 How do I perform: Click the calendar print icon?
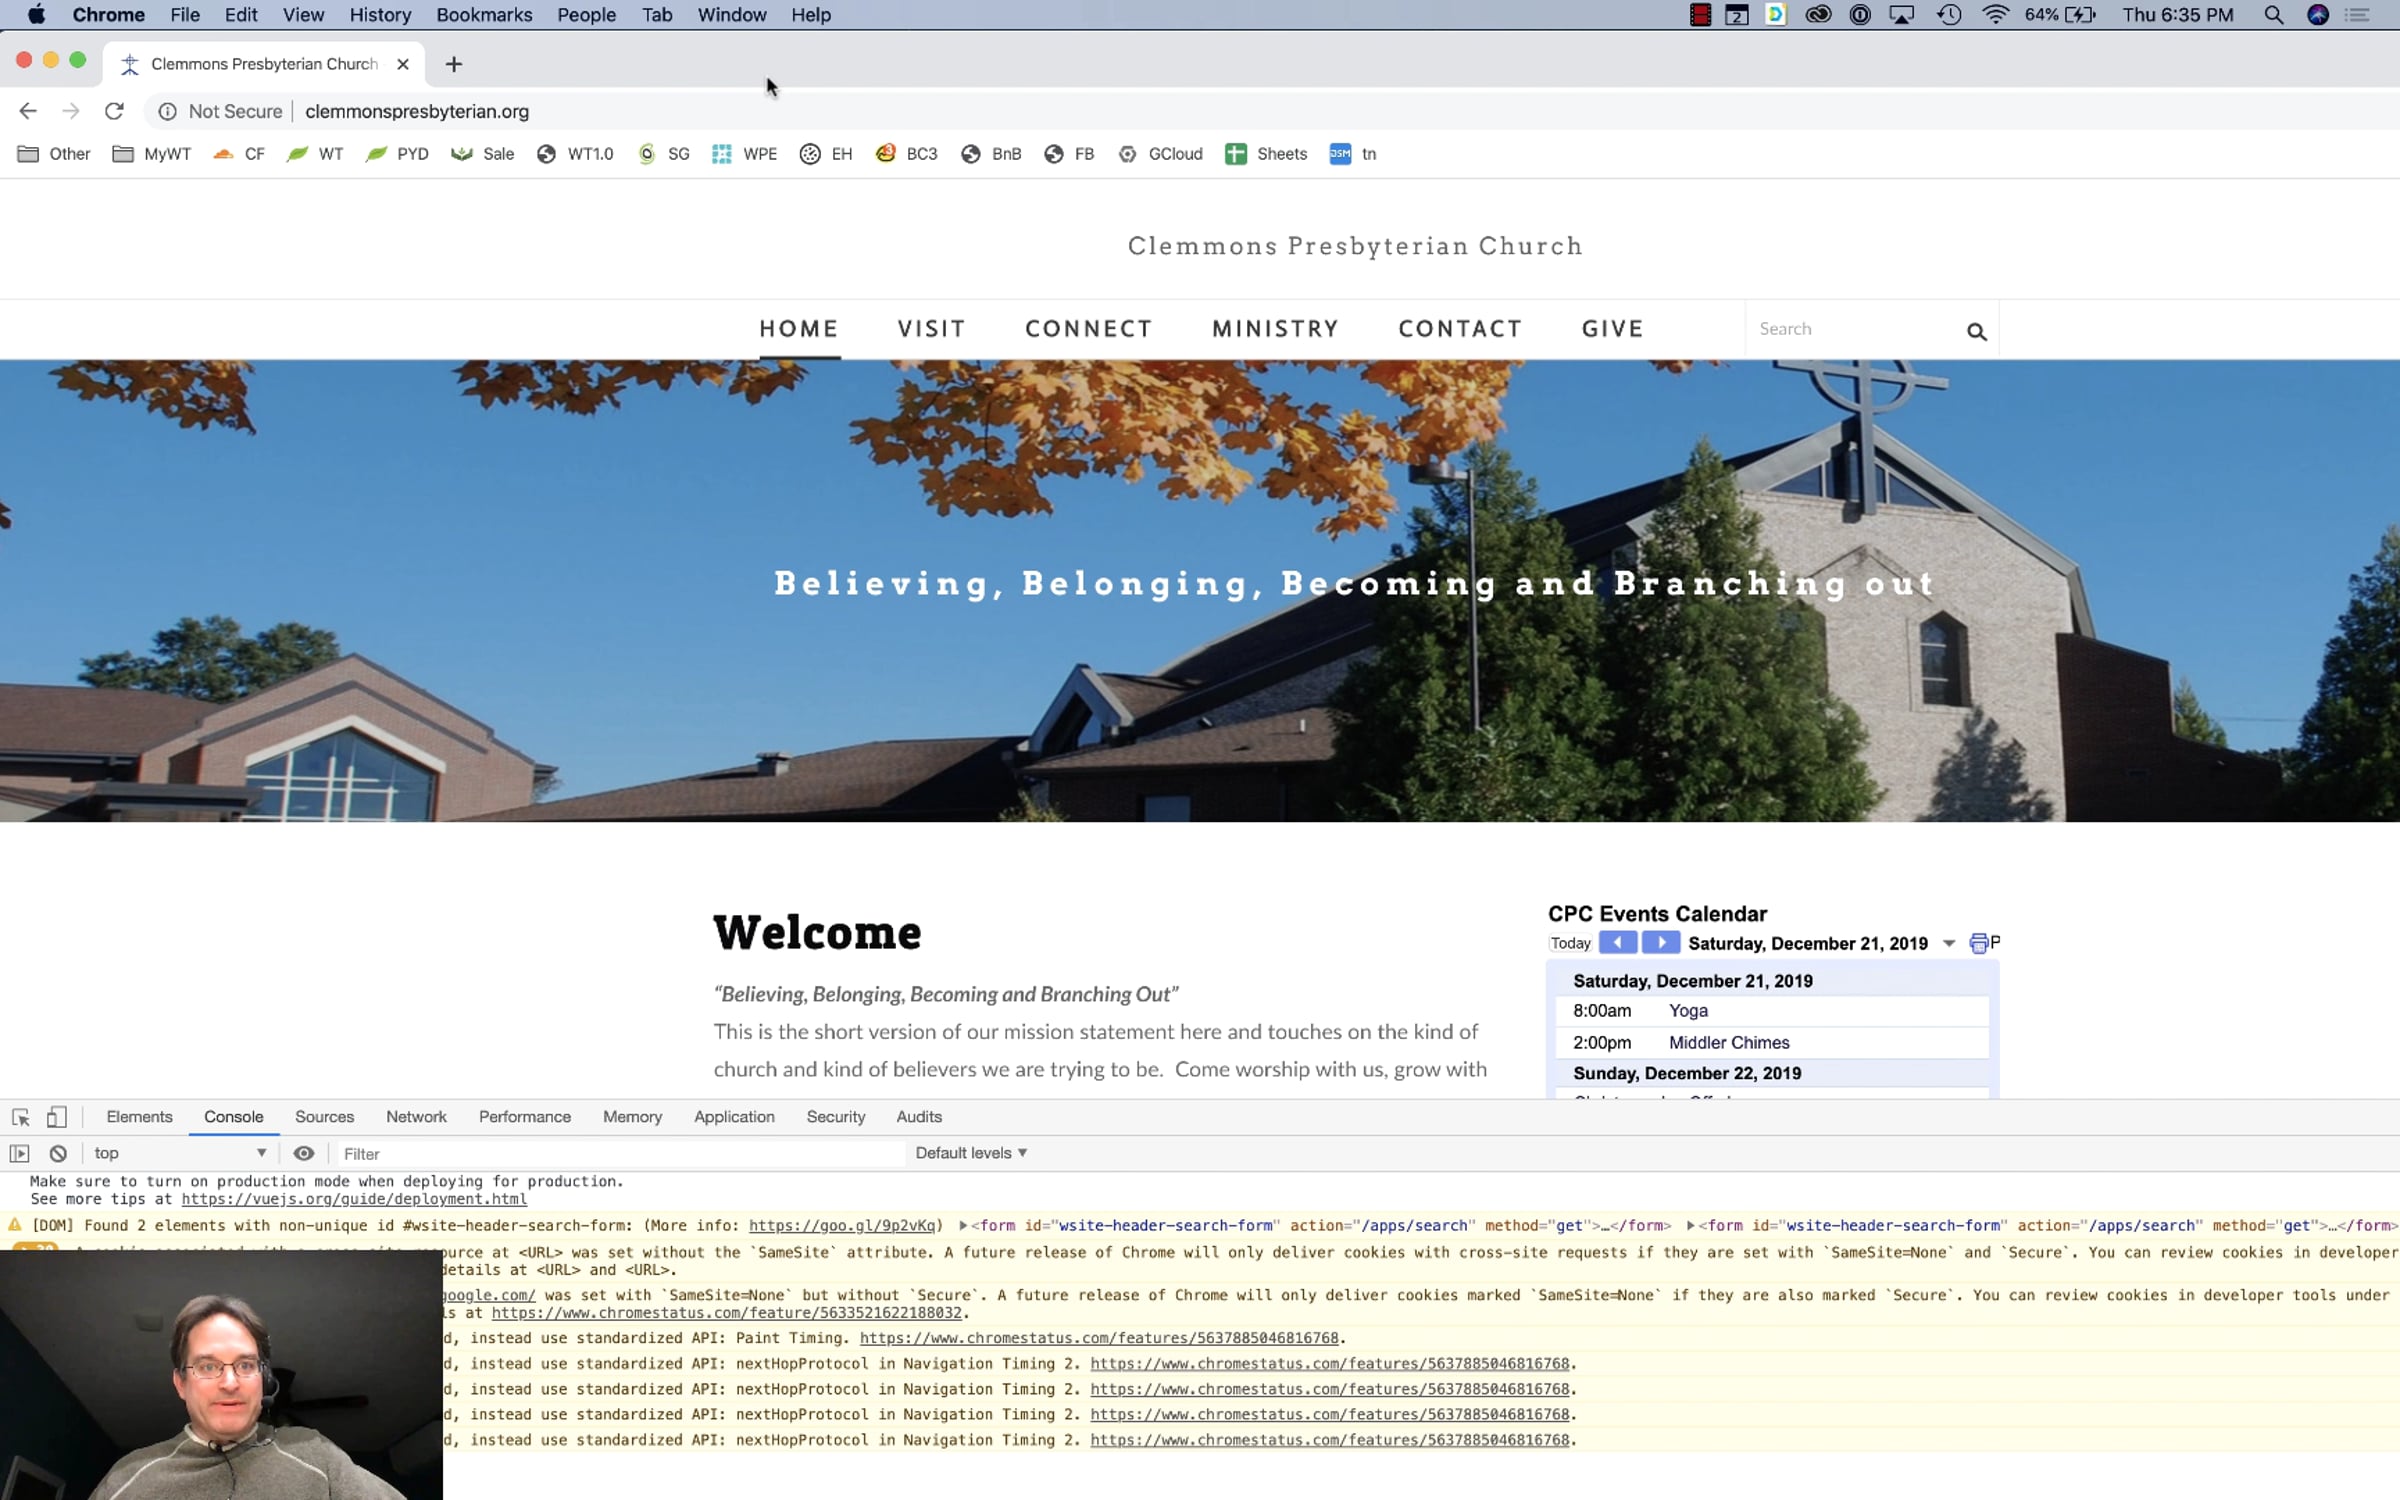(1977, 943)
